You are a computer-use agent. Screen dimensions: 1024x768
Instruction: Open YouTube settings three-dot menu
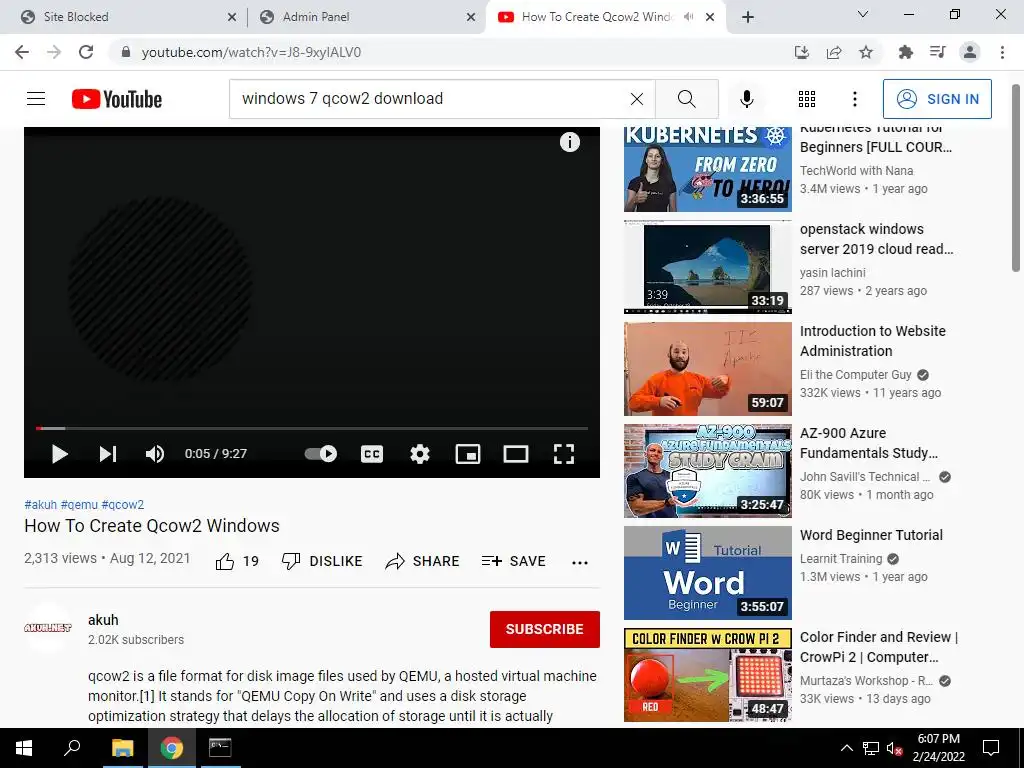(x=854, y=99)
